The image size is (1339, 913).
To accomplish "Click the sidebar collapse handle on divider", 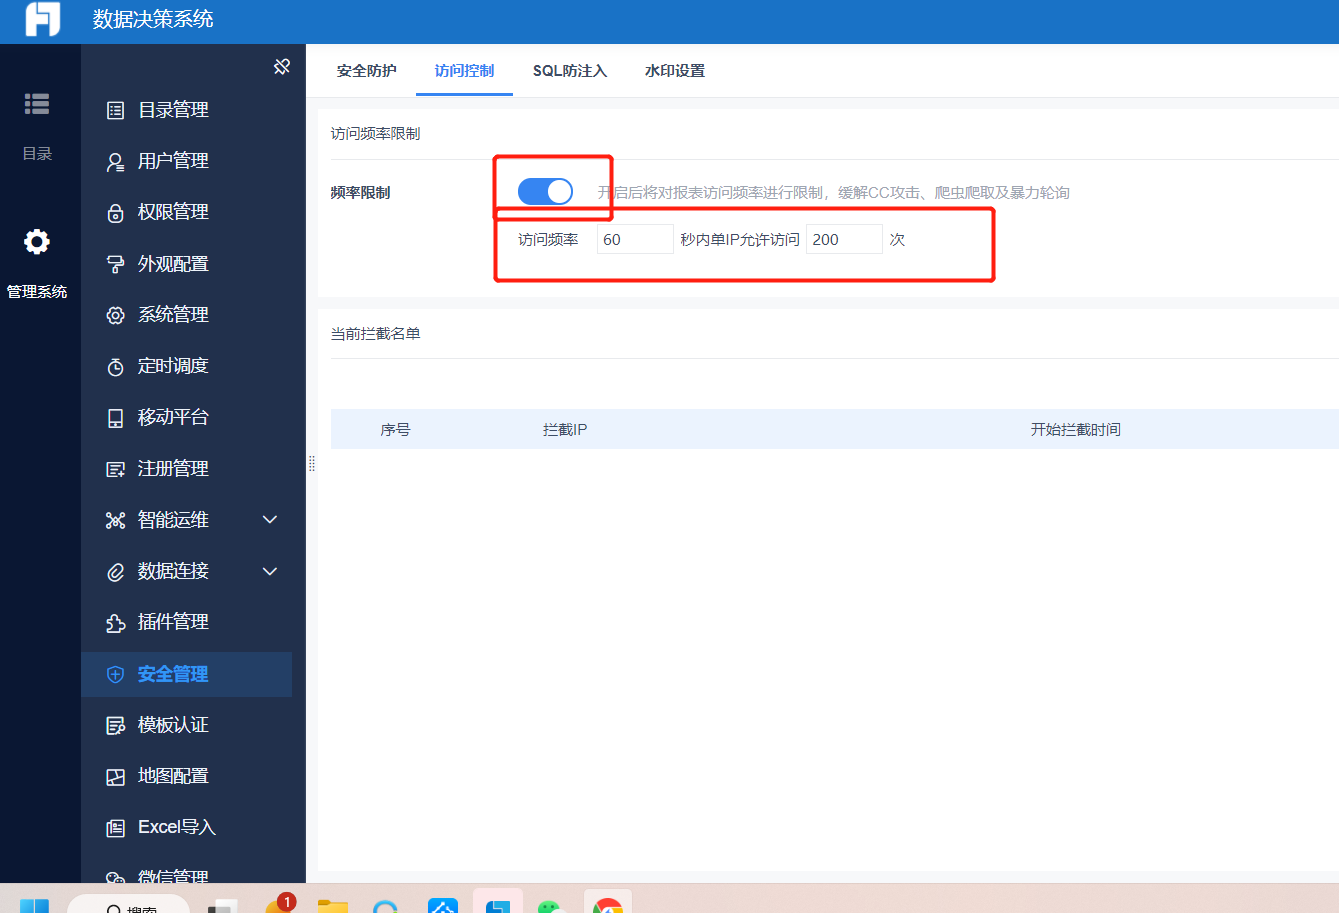I will click(312, 464).
